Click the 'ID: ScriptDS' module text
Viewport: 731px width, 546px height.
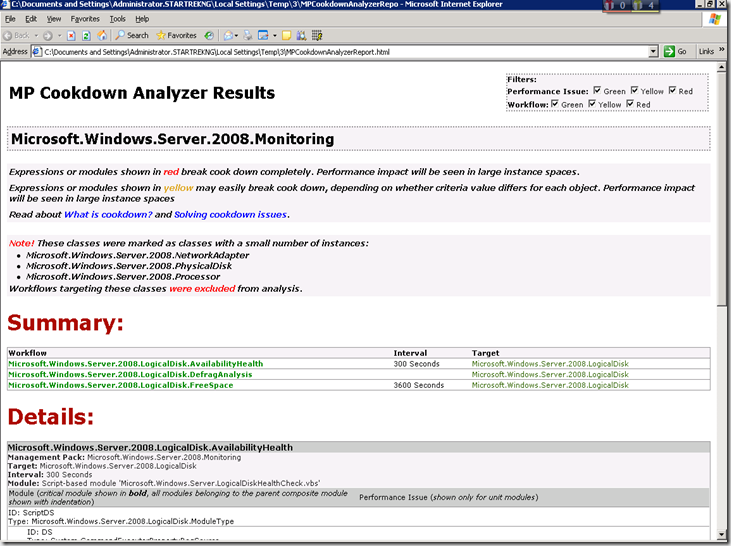[x=31, y=512]
